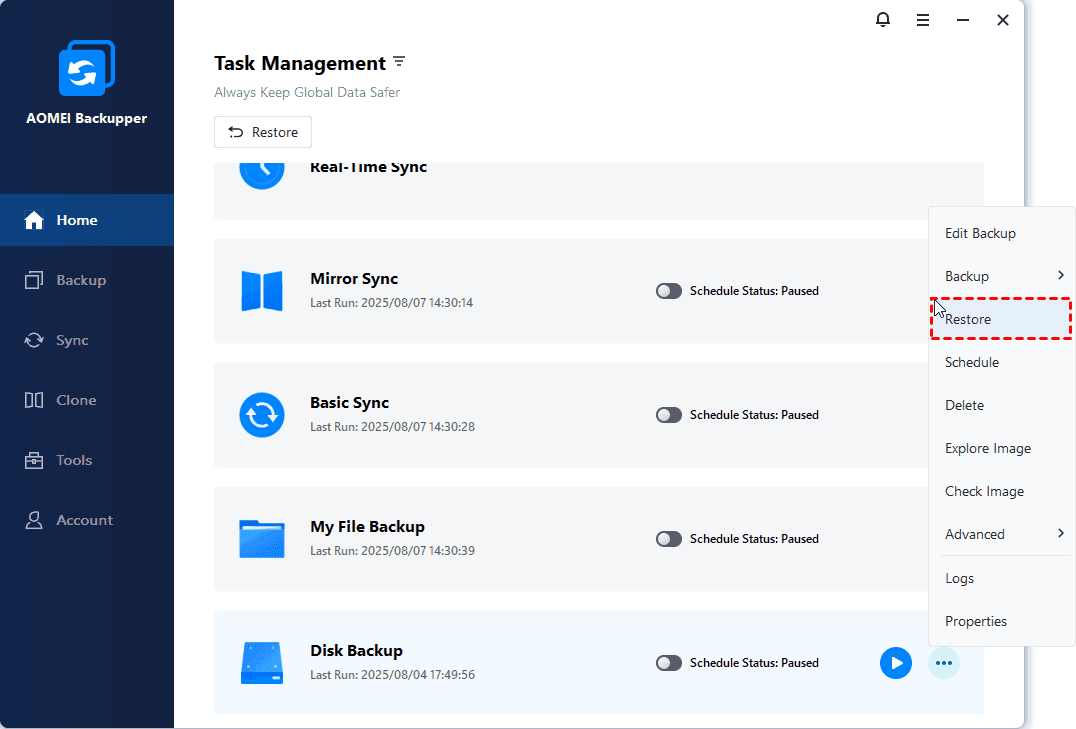
Task: Click the Real-Time Sync task title
Action: tap(369, 167)
